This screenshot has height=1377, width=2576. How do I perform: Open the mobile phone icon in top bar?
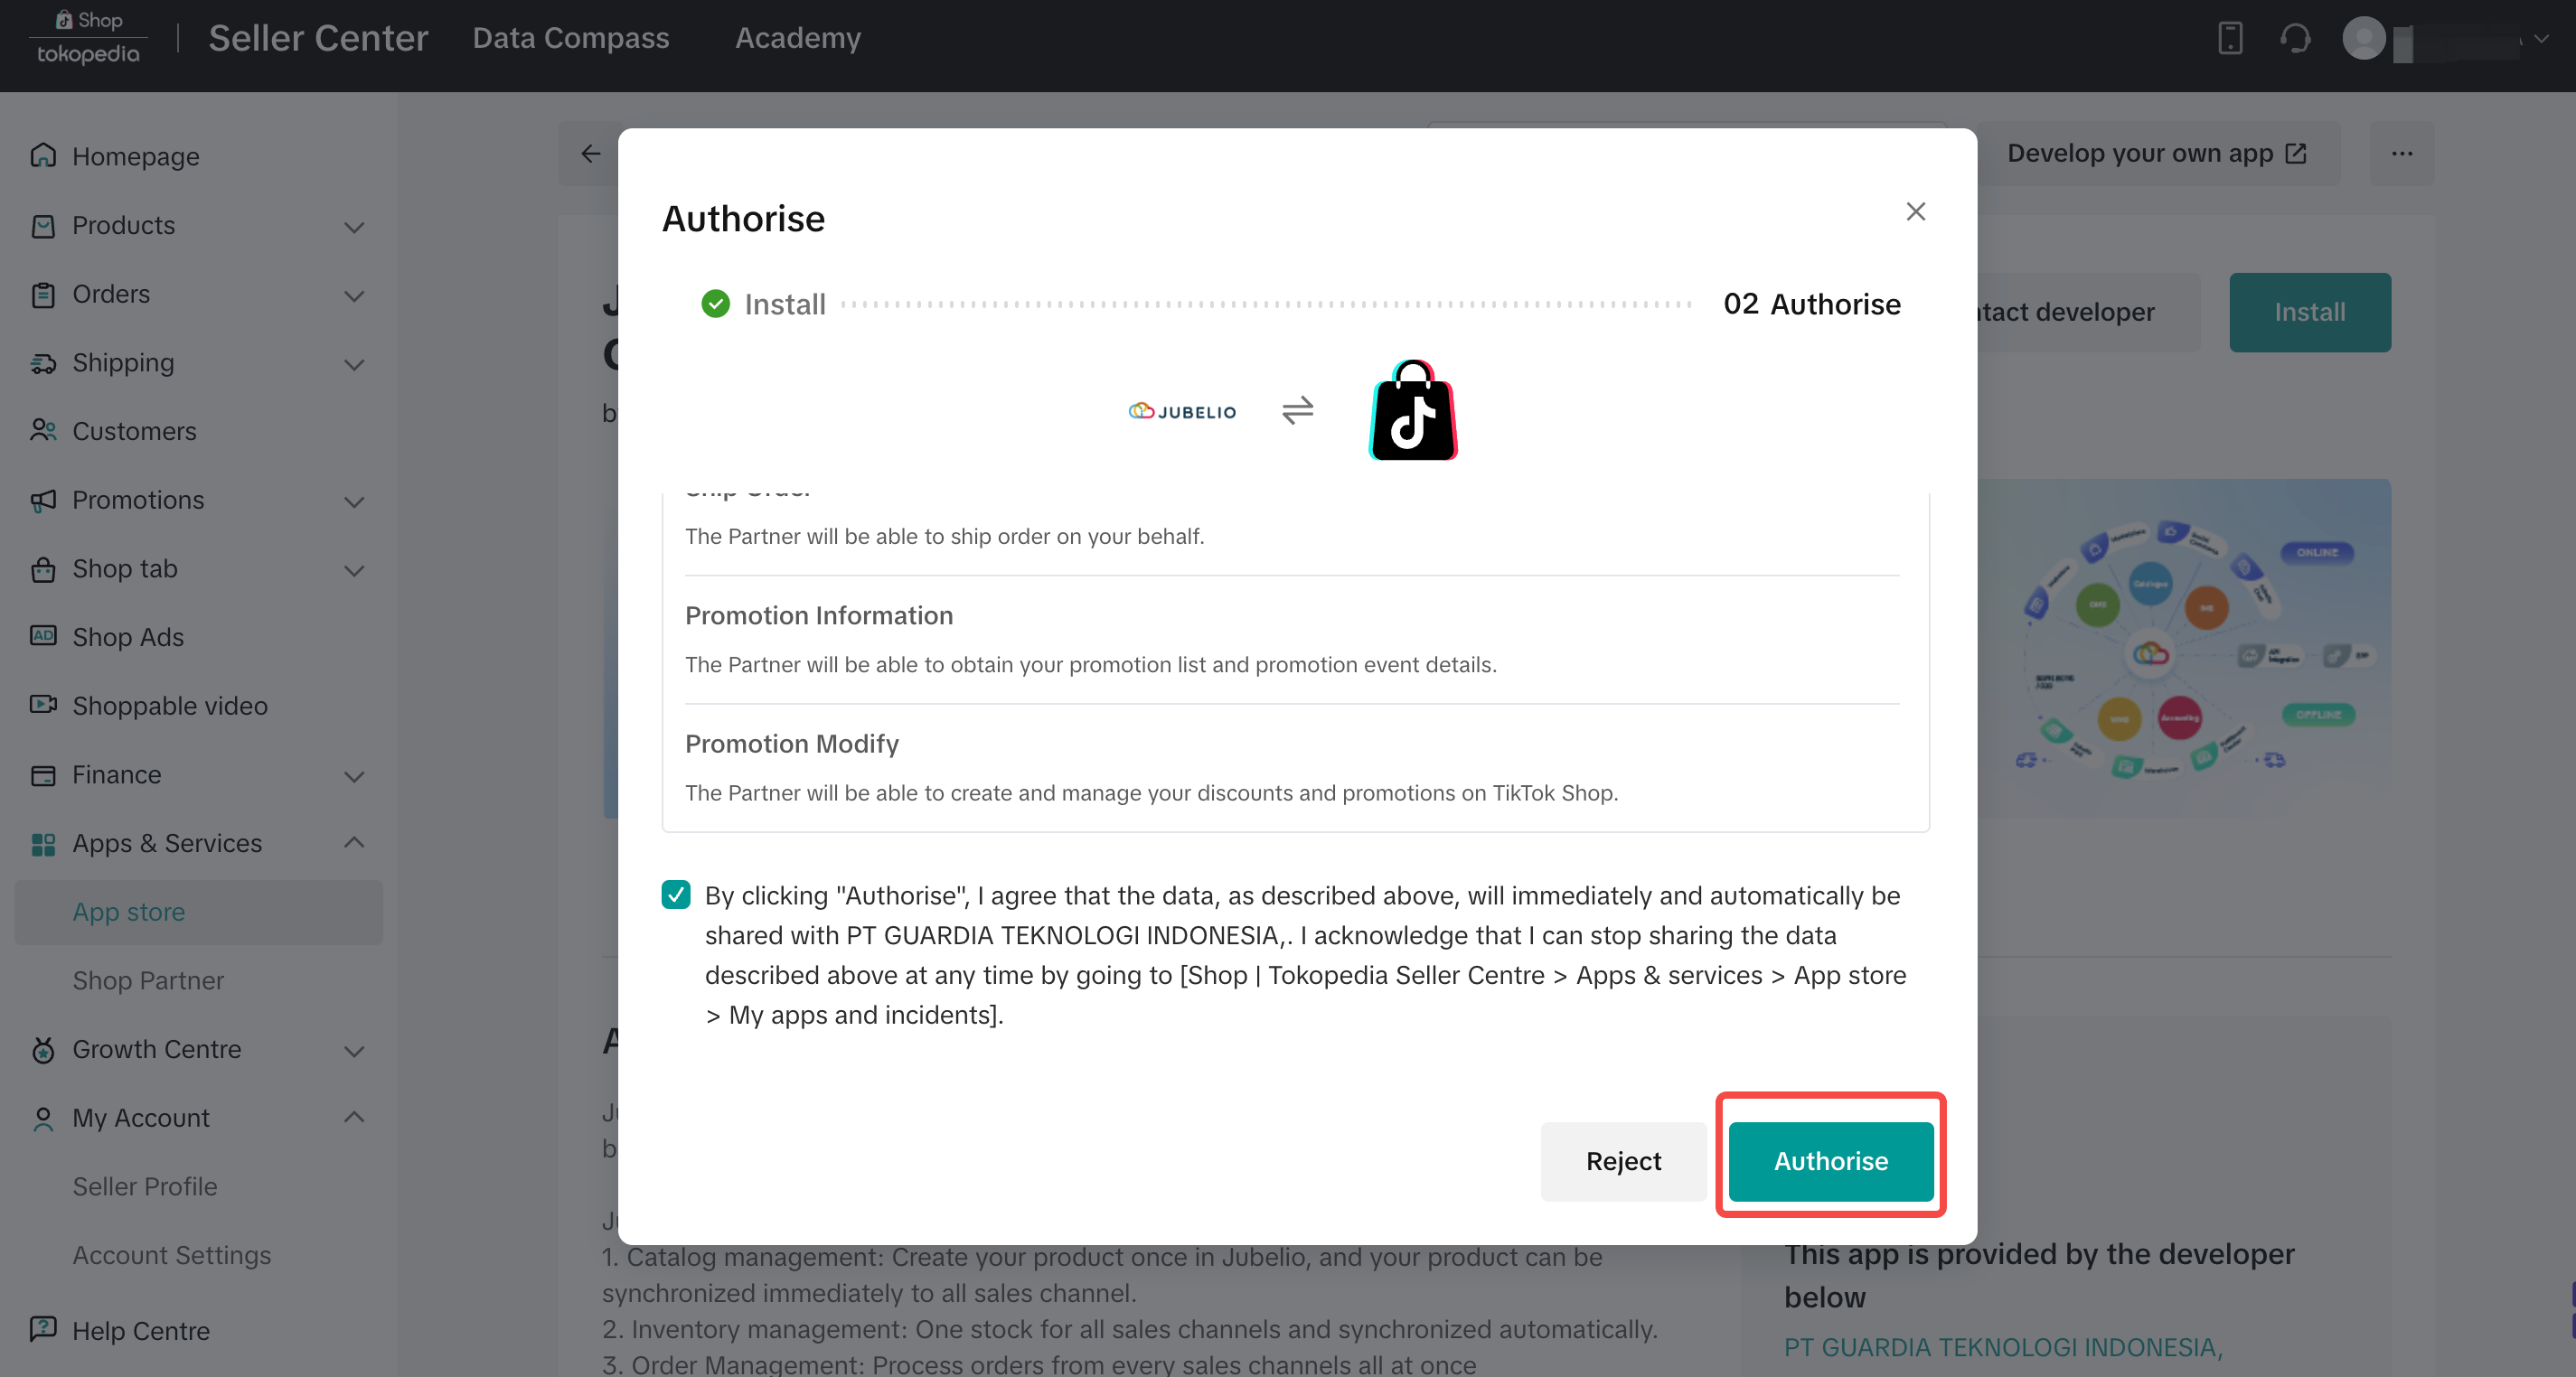(x=2230, y=39)
